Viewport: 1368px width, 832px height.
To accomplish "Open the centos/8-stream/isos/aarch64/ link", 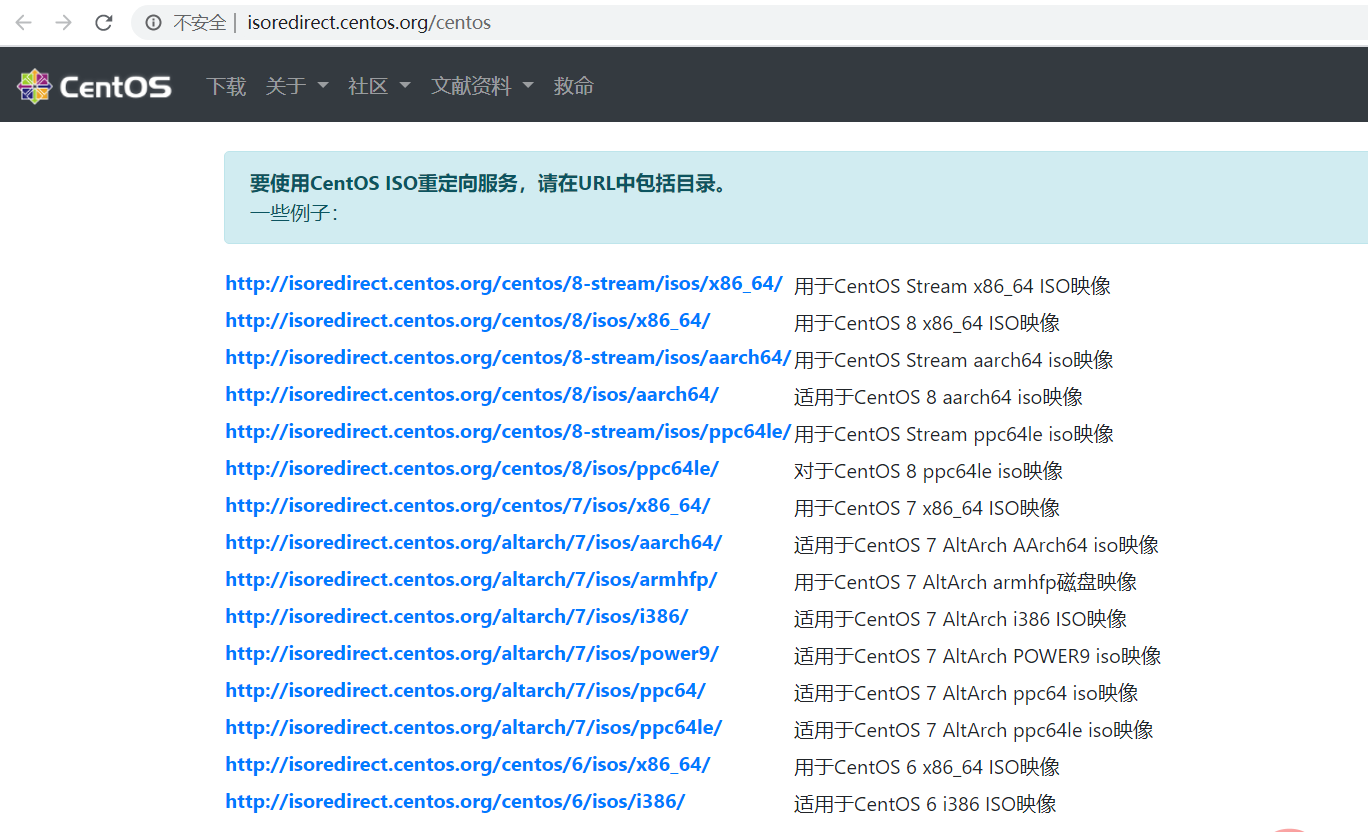I will (x=508, y=358).
